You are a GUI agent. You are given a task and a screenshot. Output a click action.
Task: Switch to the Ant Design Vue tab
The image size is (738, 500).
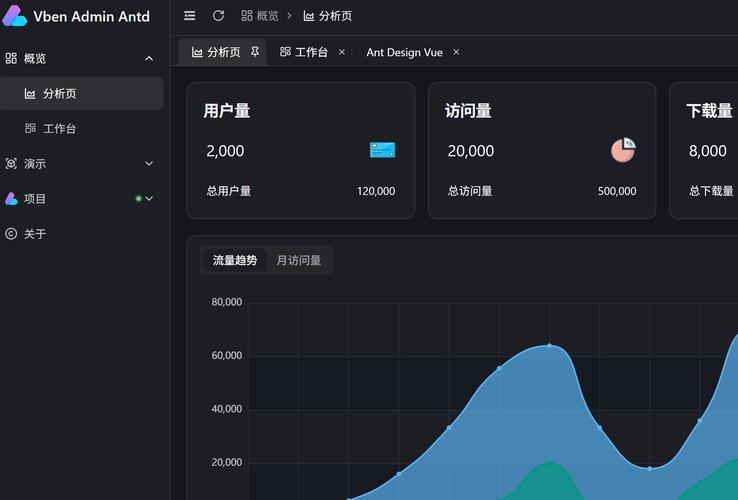coord(404,52)
